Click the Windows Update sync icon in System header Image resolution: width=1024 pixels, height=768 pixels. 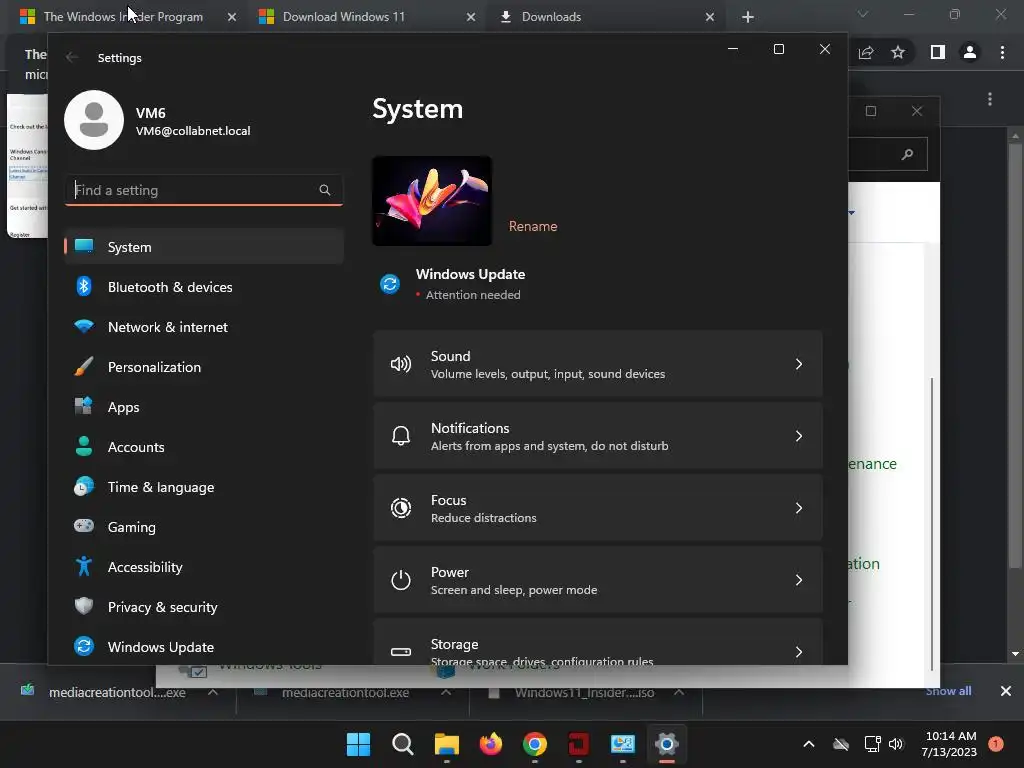click(x=390, y=284)
